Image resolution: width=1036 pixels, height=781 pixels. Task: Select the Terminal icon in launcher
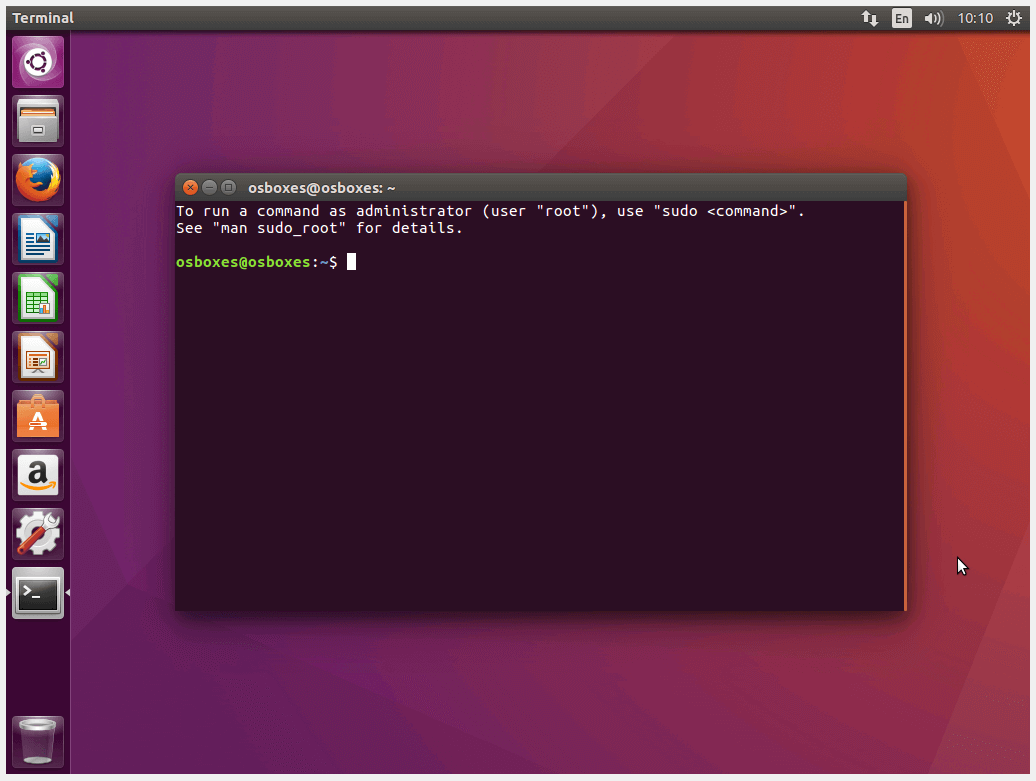[x=38, y=594]
